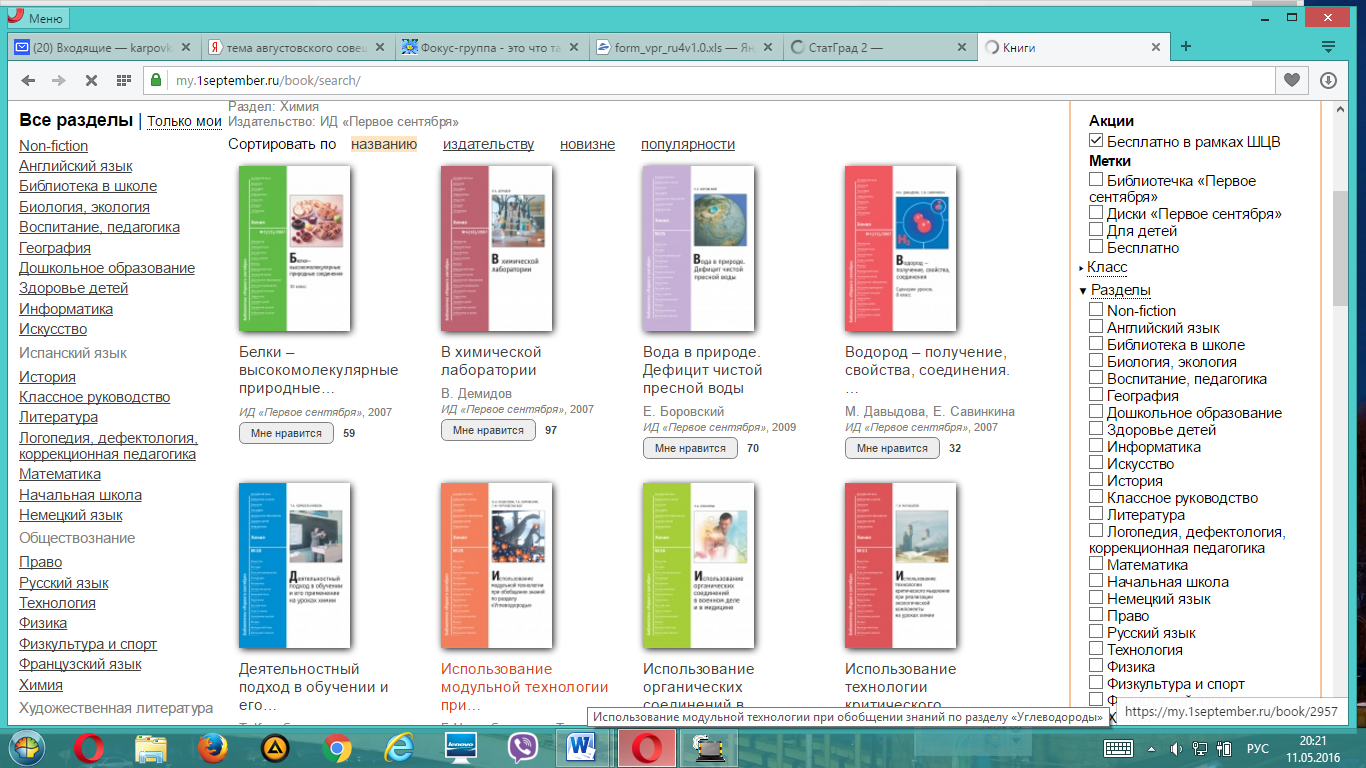Sort books by новизне
Viewport: 1366px width, 768px height.
587,144
